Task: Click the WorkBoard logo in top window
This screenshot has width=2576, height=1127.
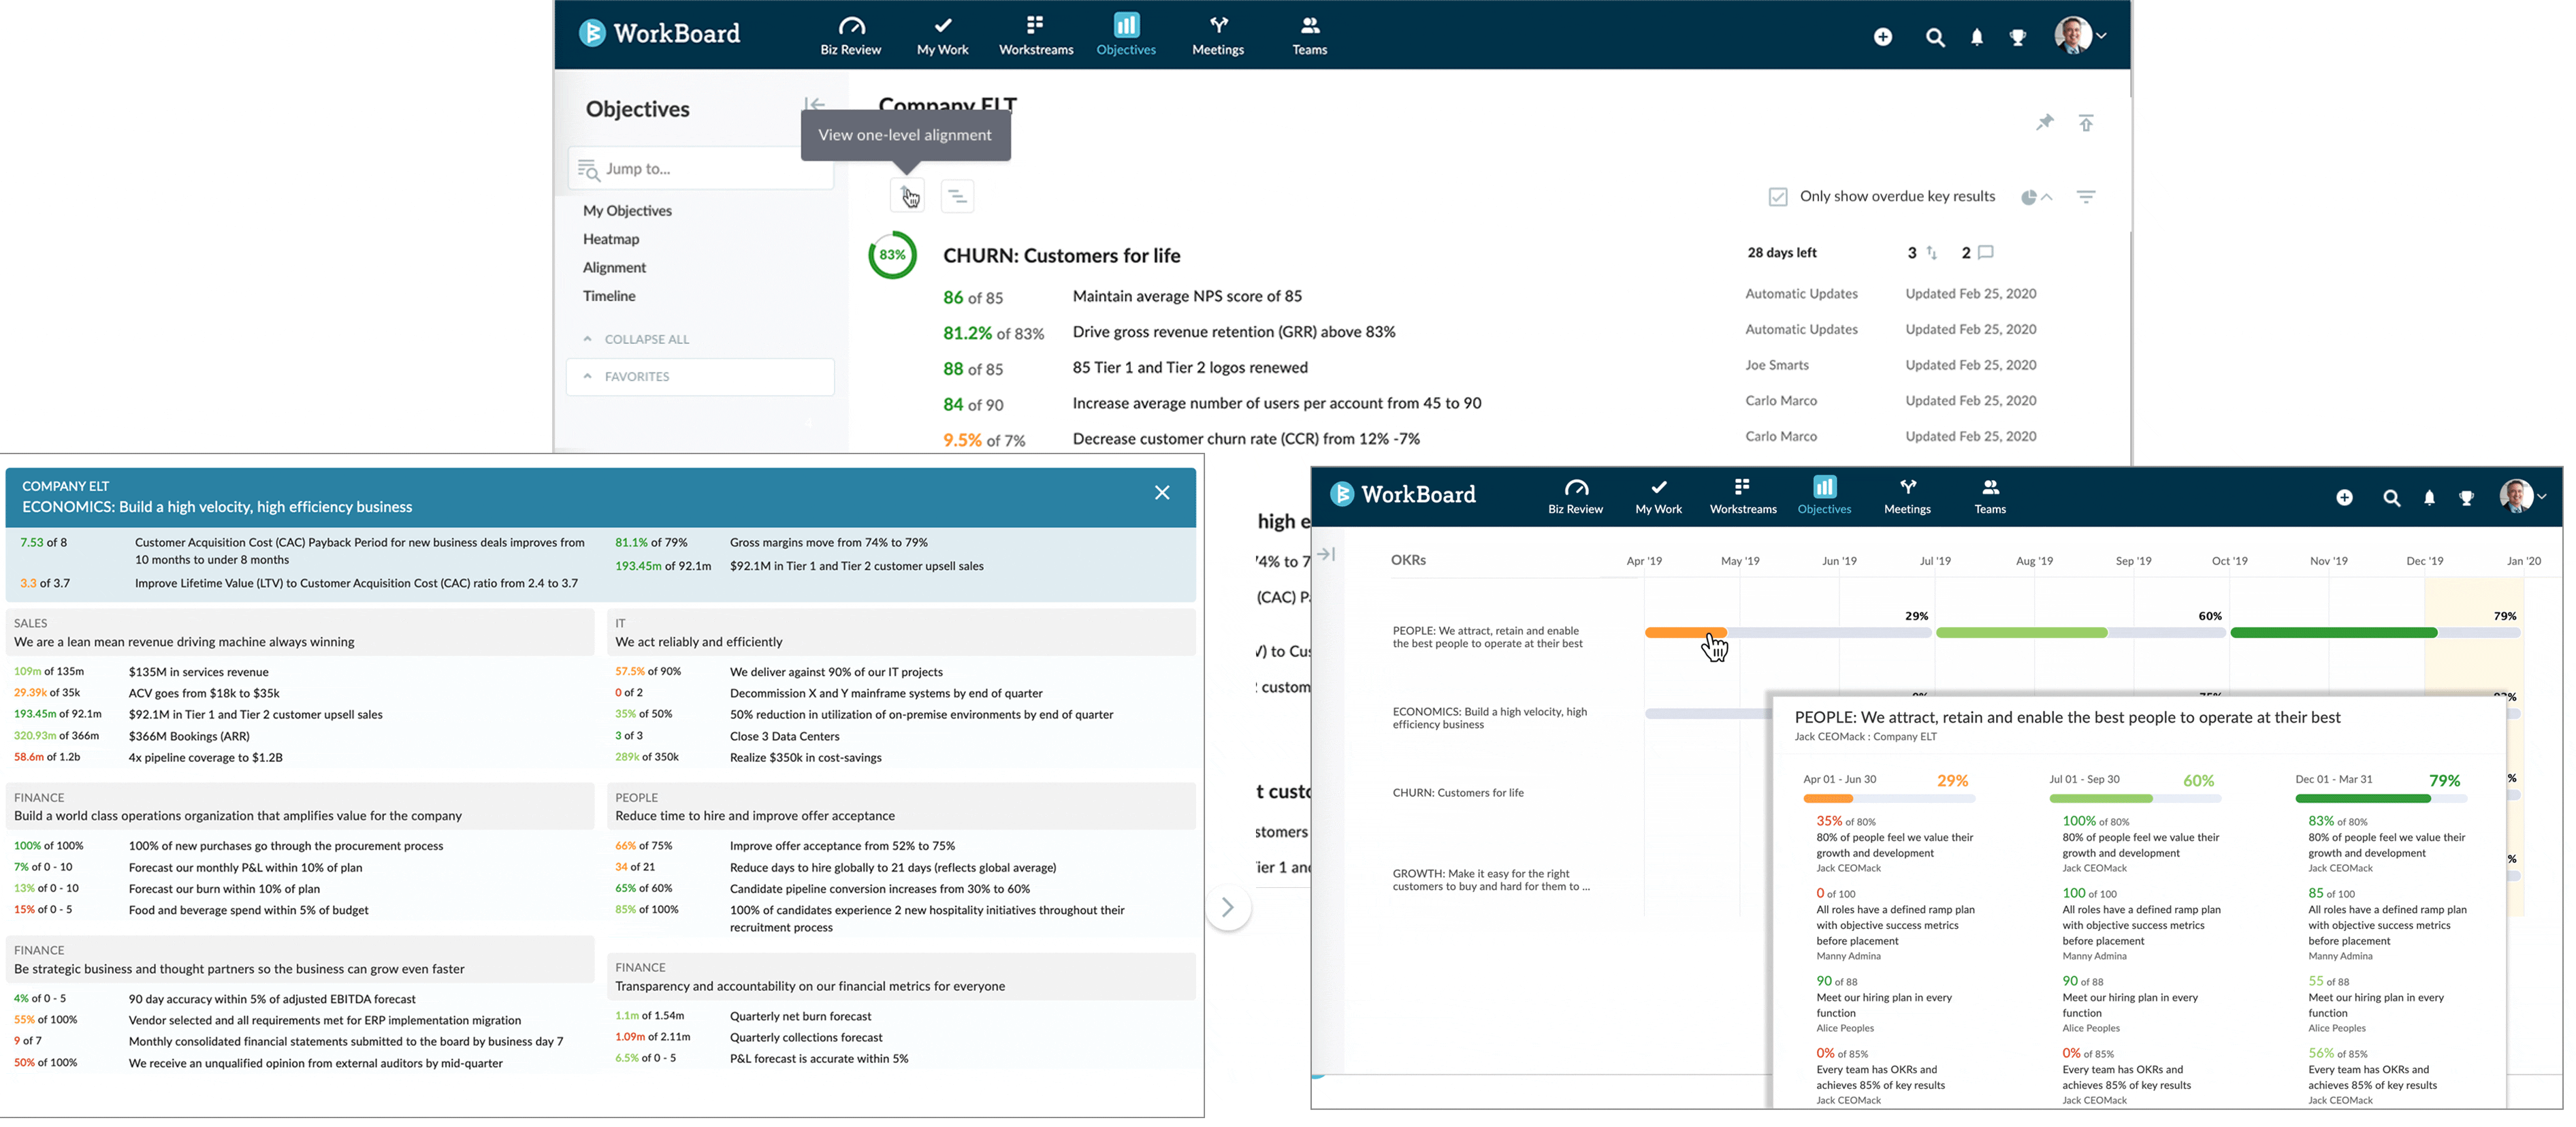Action: coord(659,33)
